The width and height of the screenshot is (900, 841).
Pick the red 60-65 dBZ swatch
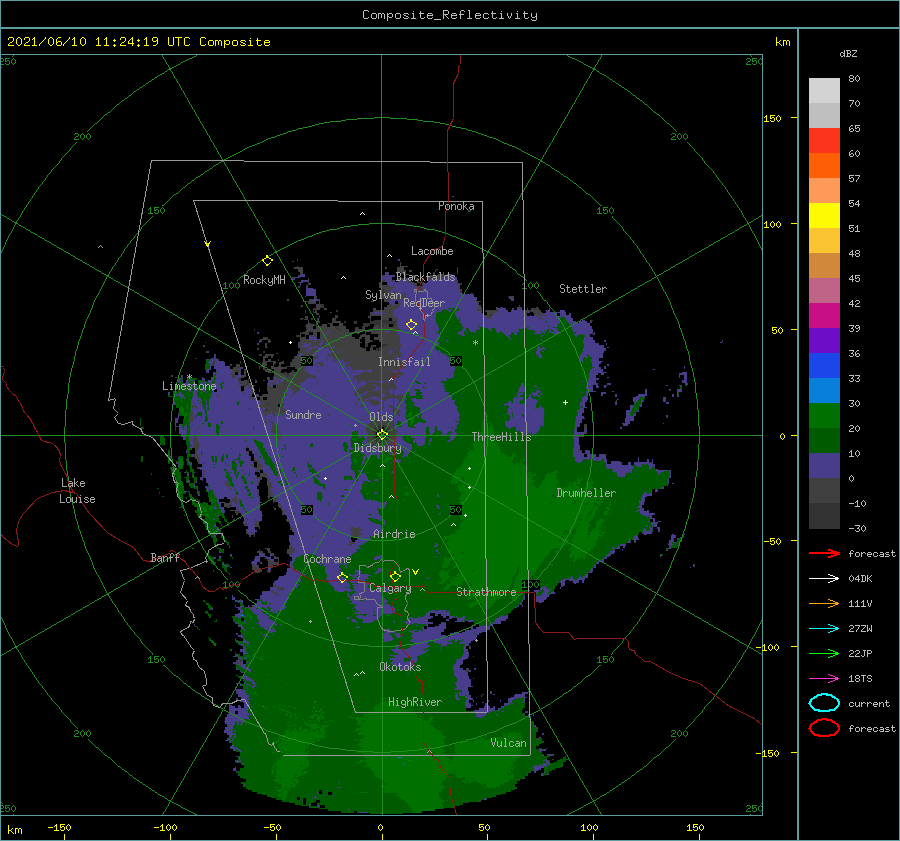point(824,141)
